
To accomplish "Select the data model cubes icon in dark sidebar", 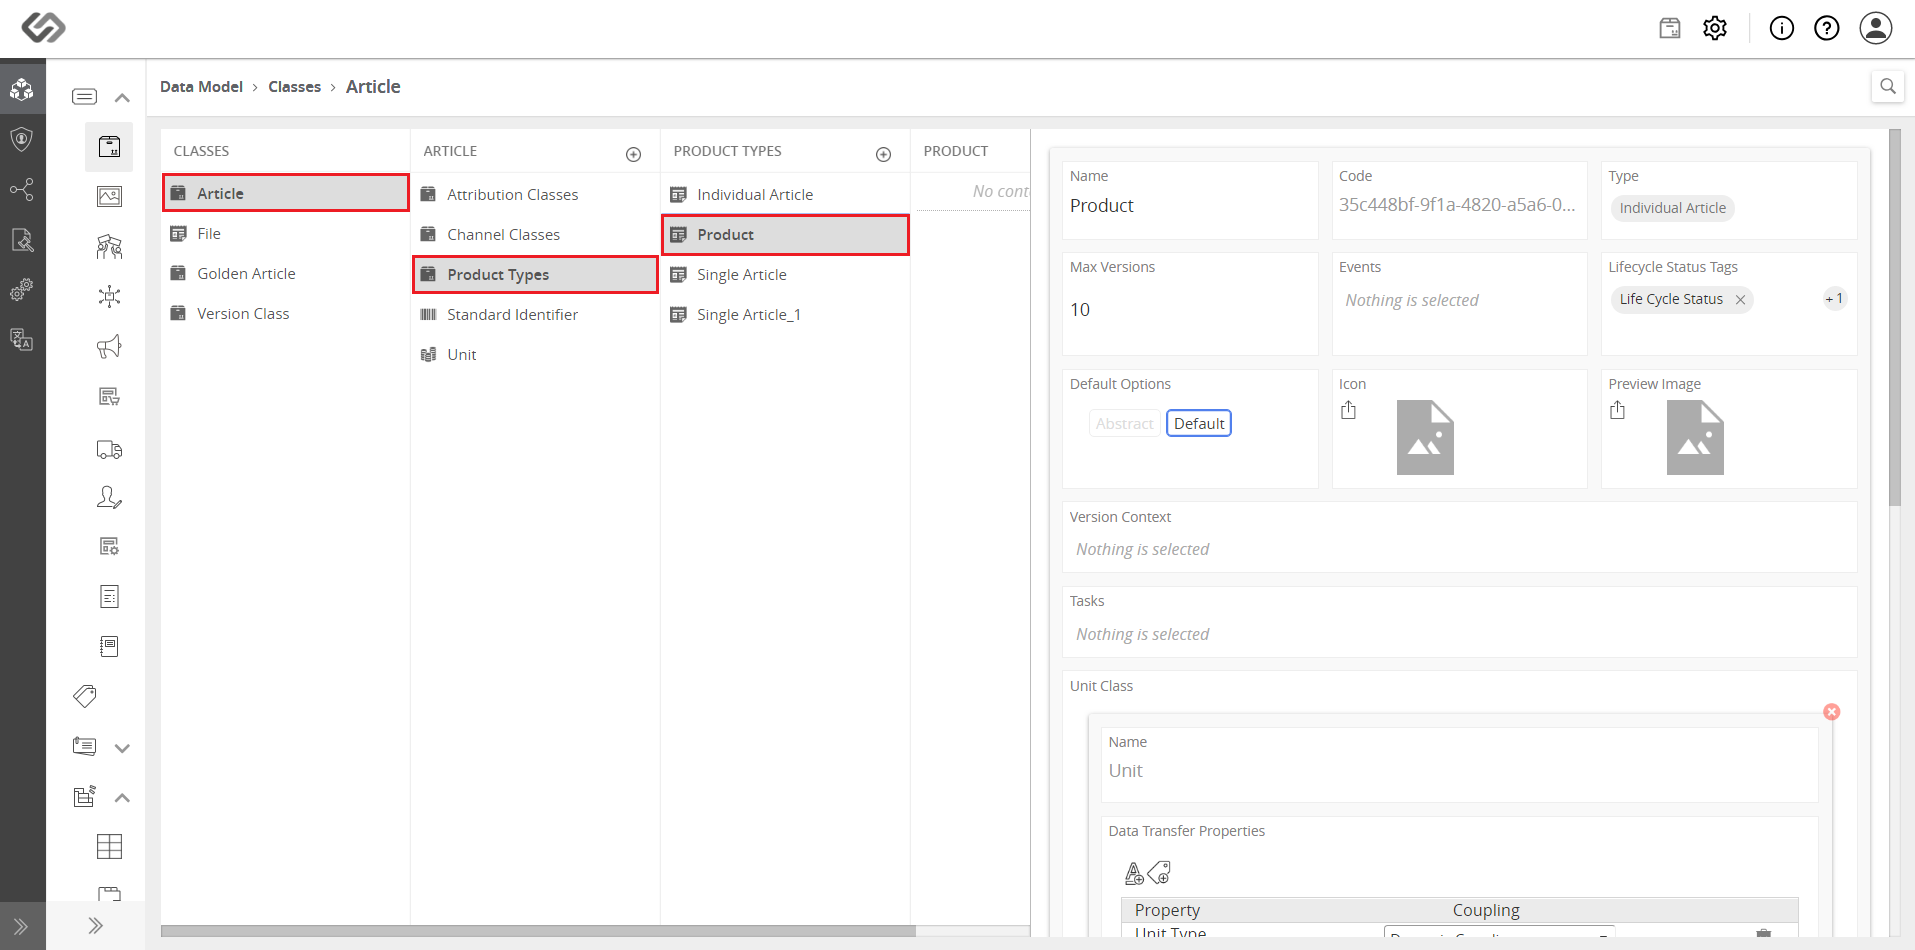I will coord(22,90).
